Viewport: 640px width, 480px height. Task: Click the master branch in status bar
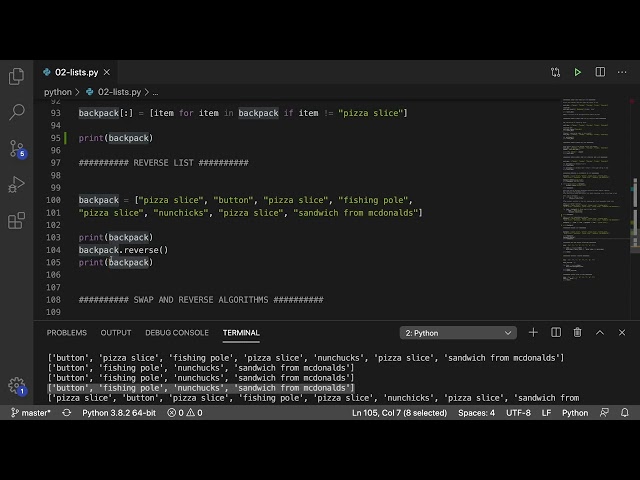31,413
